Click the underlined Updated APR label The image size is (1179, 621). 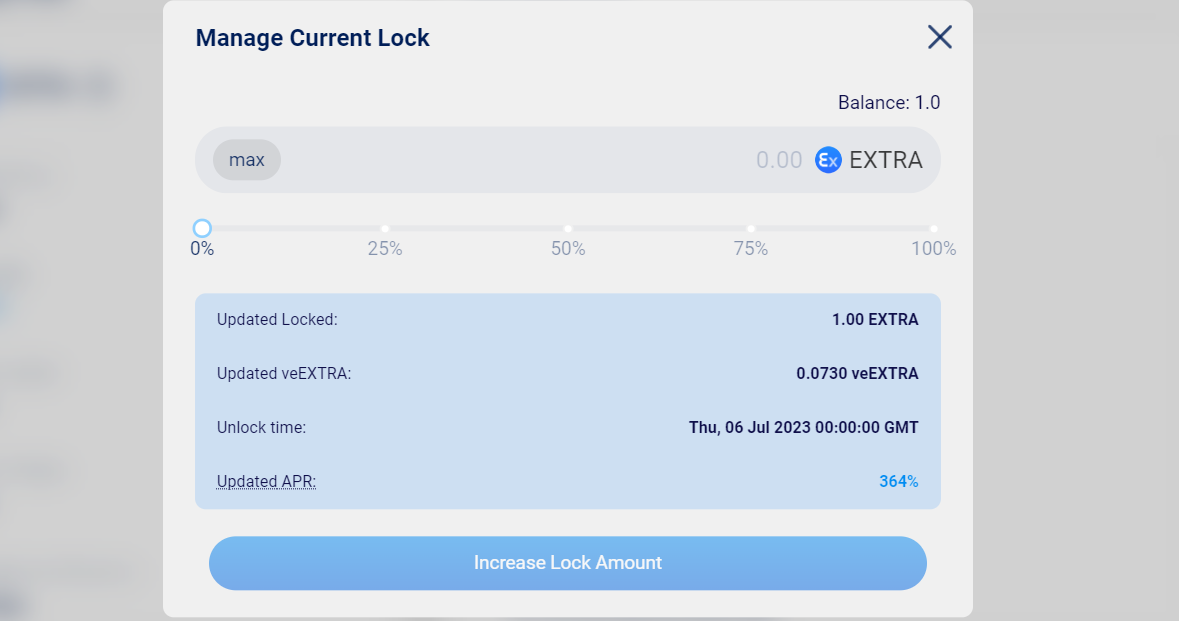point(266,481)
